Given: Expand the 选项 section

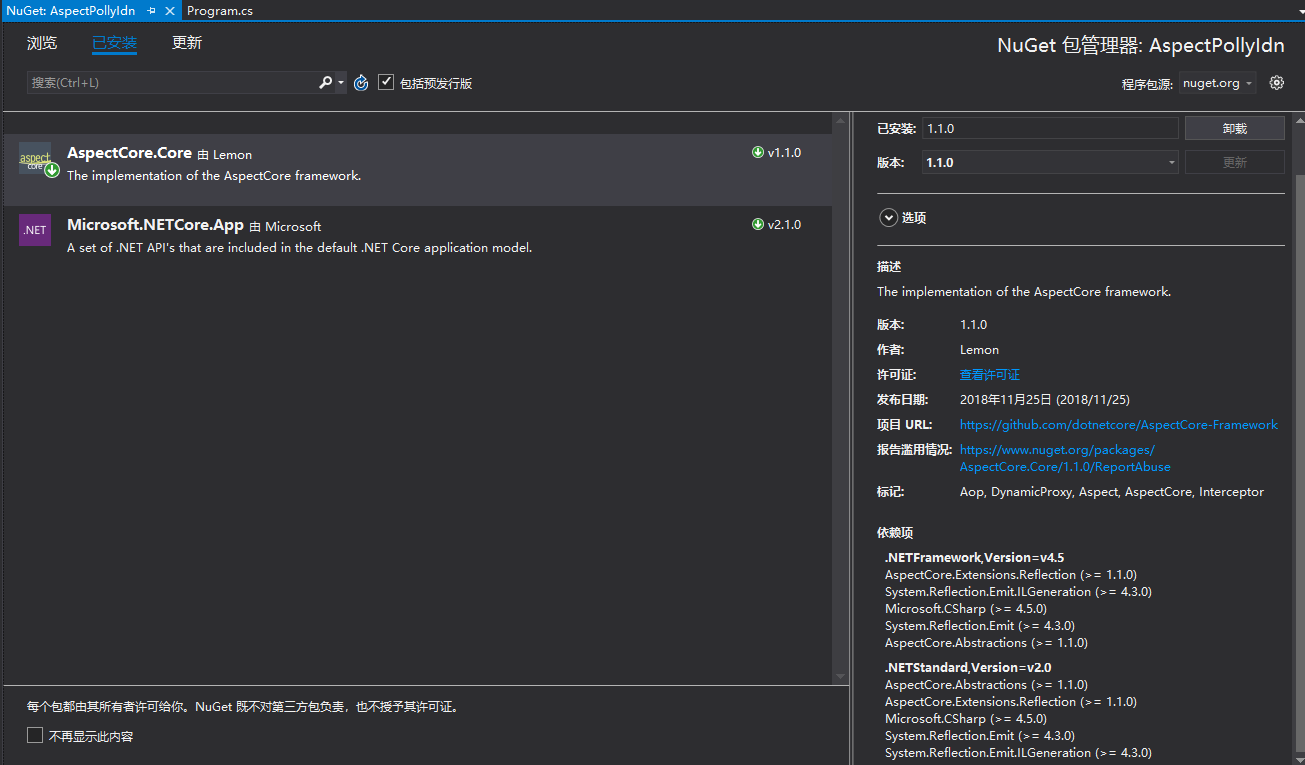Looking at the screenshot, I should 888,217.
